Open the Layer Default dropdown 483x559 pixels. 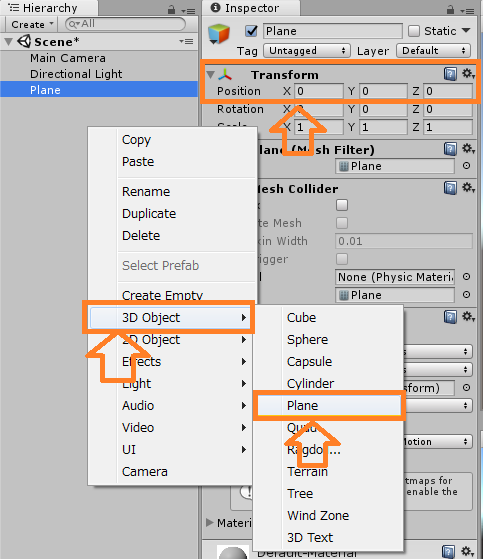433,51
